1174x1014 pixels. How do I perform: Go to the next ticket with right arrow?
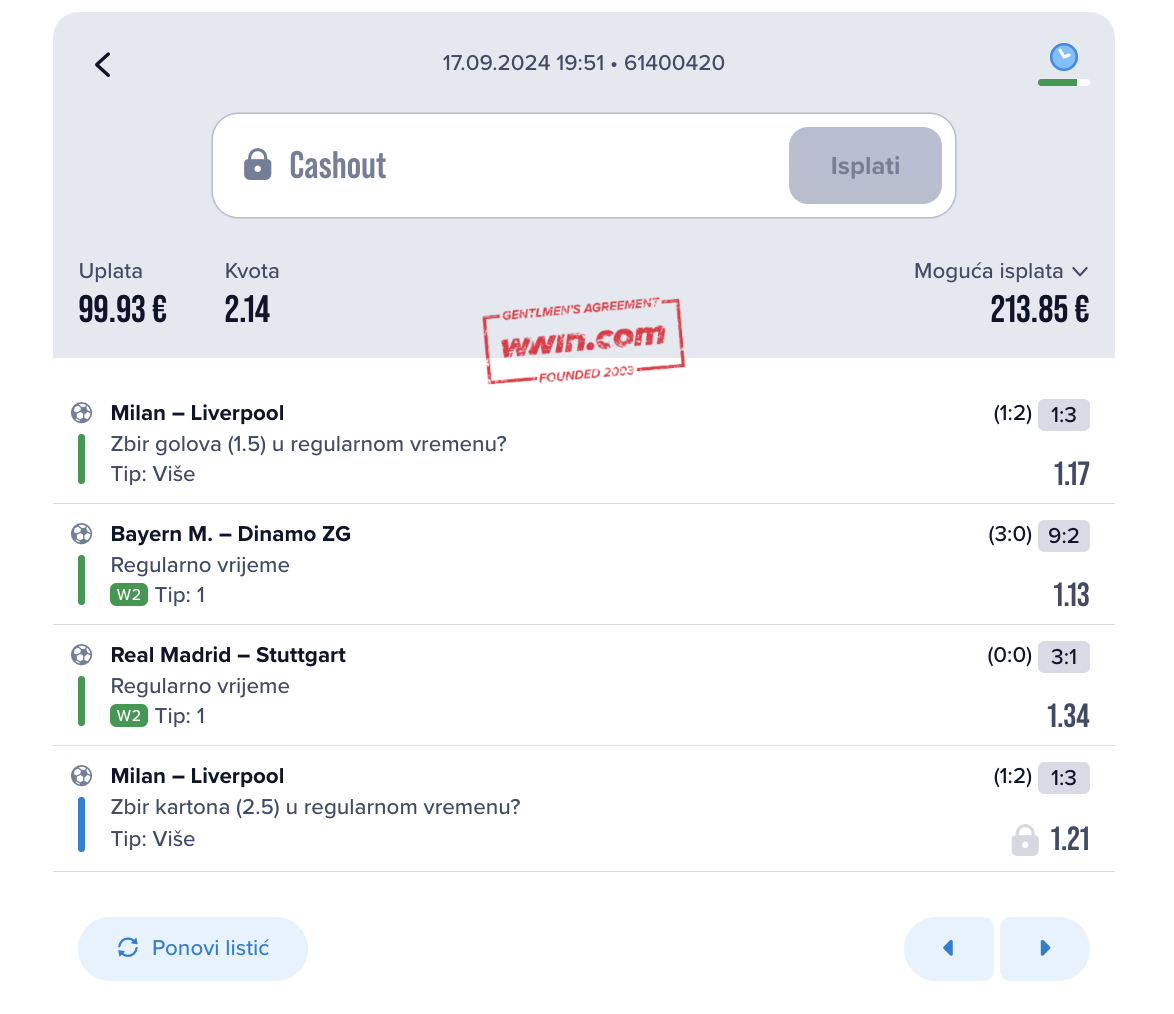pyautogui.click(x=1044, y=948)
